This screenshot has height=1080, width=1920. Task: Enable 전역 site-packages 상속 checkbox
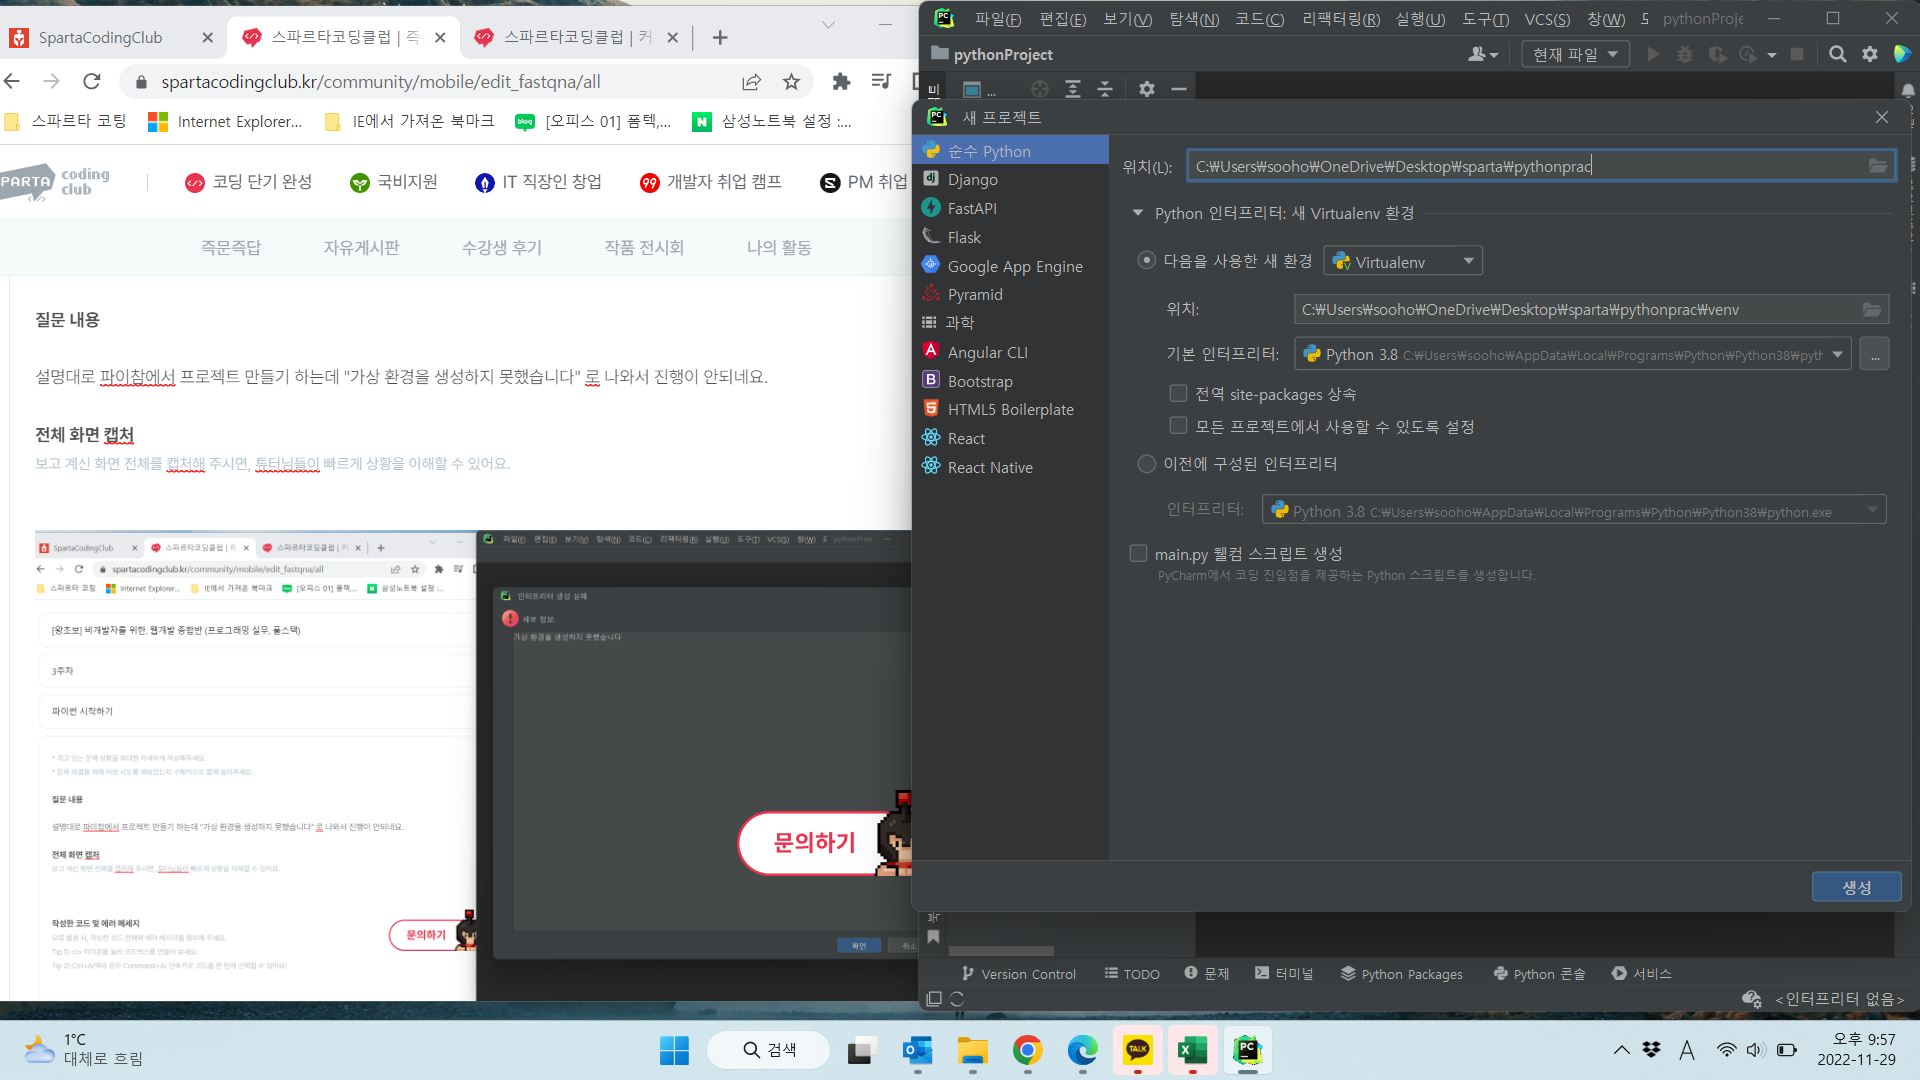pyautogui.click(x=1179, y=394)
